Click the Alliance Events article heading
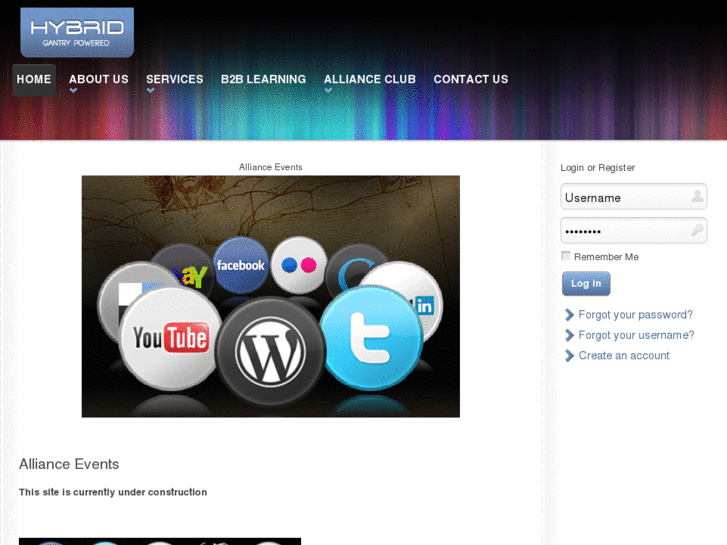 pyautogui.click(x=69, y=464)
